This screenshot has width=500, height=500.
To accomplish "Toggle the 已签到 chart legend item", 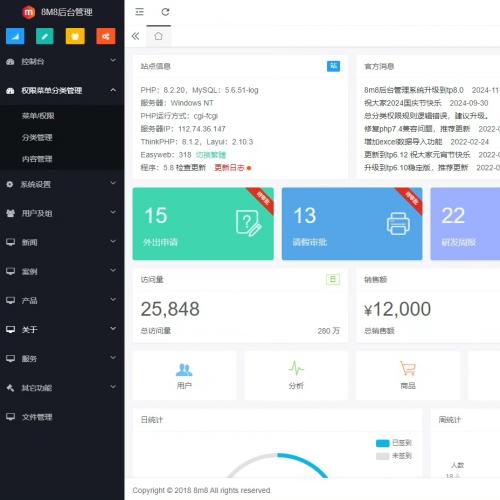I will coord(394,443).
